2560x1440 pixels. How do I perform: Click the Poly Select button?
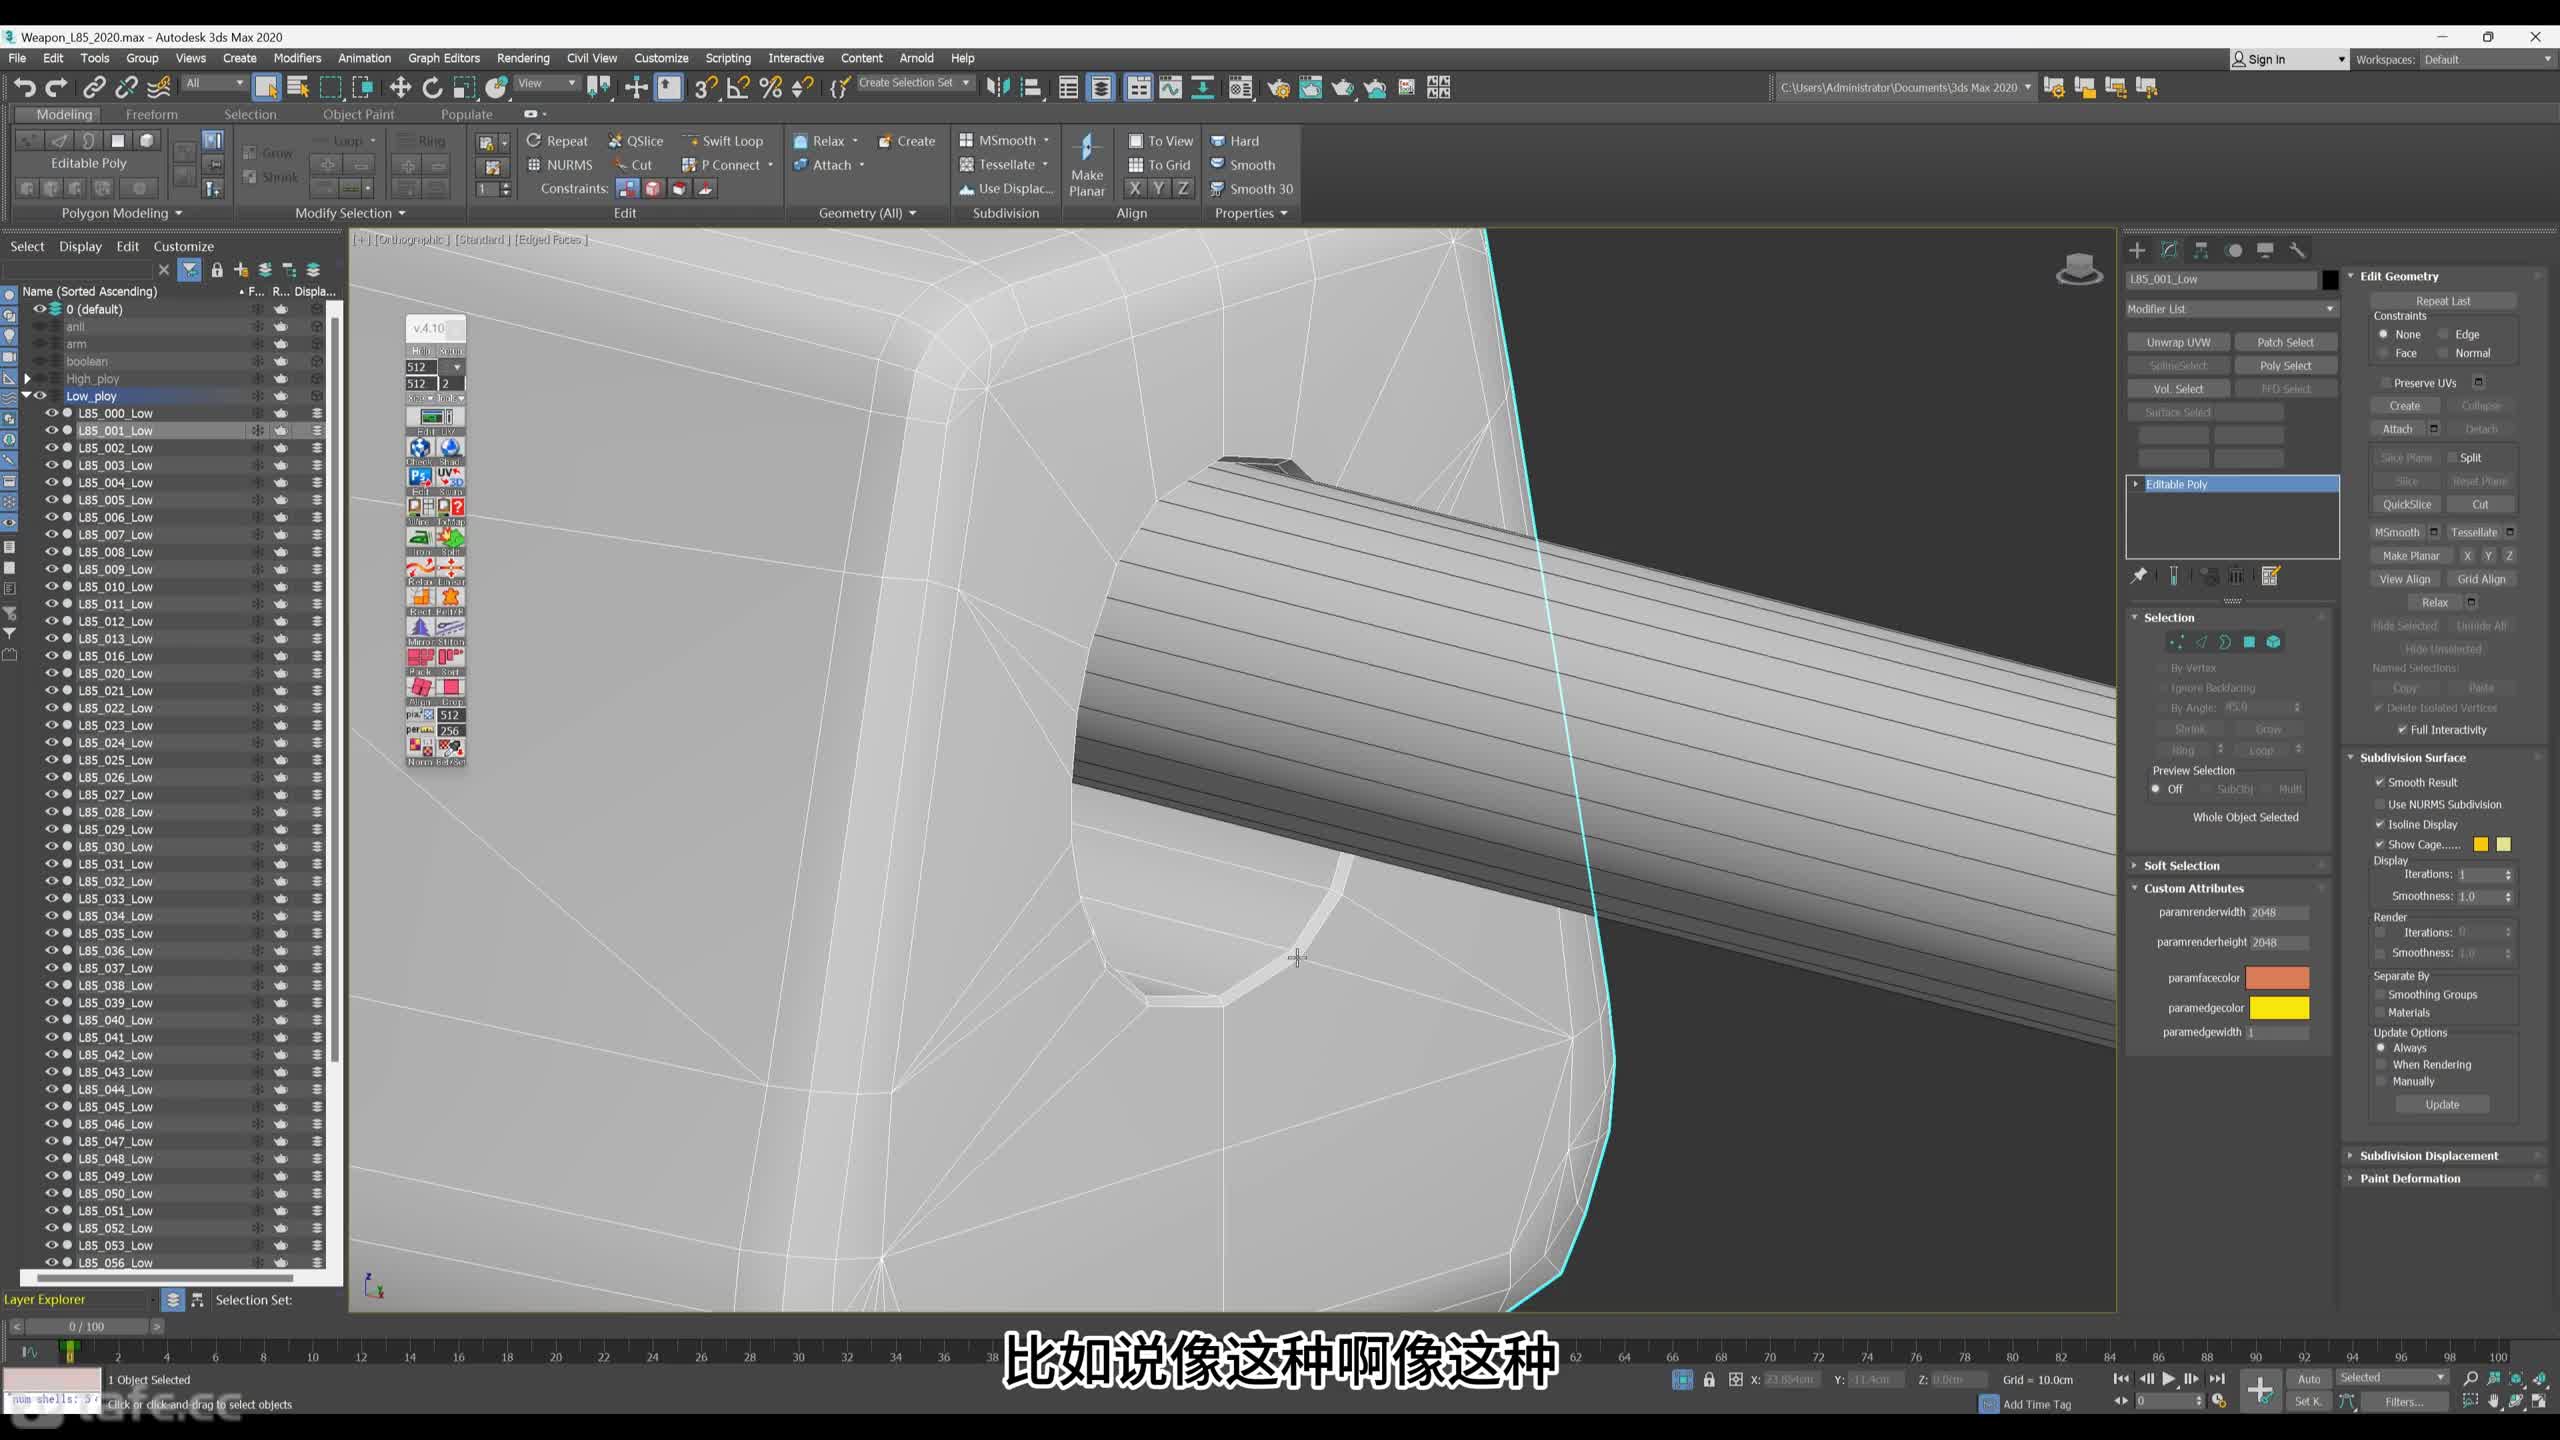point(2285,366)
